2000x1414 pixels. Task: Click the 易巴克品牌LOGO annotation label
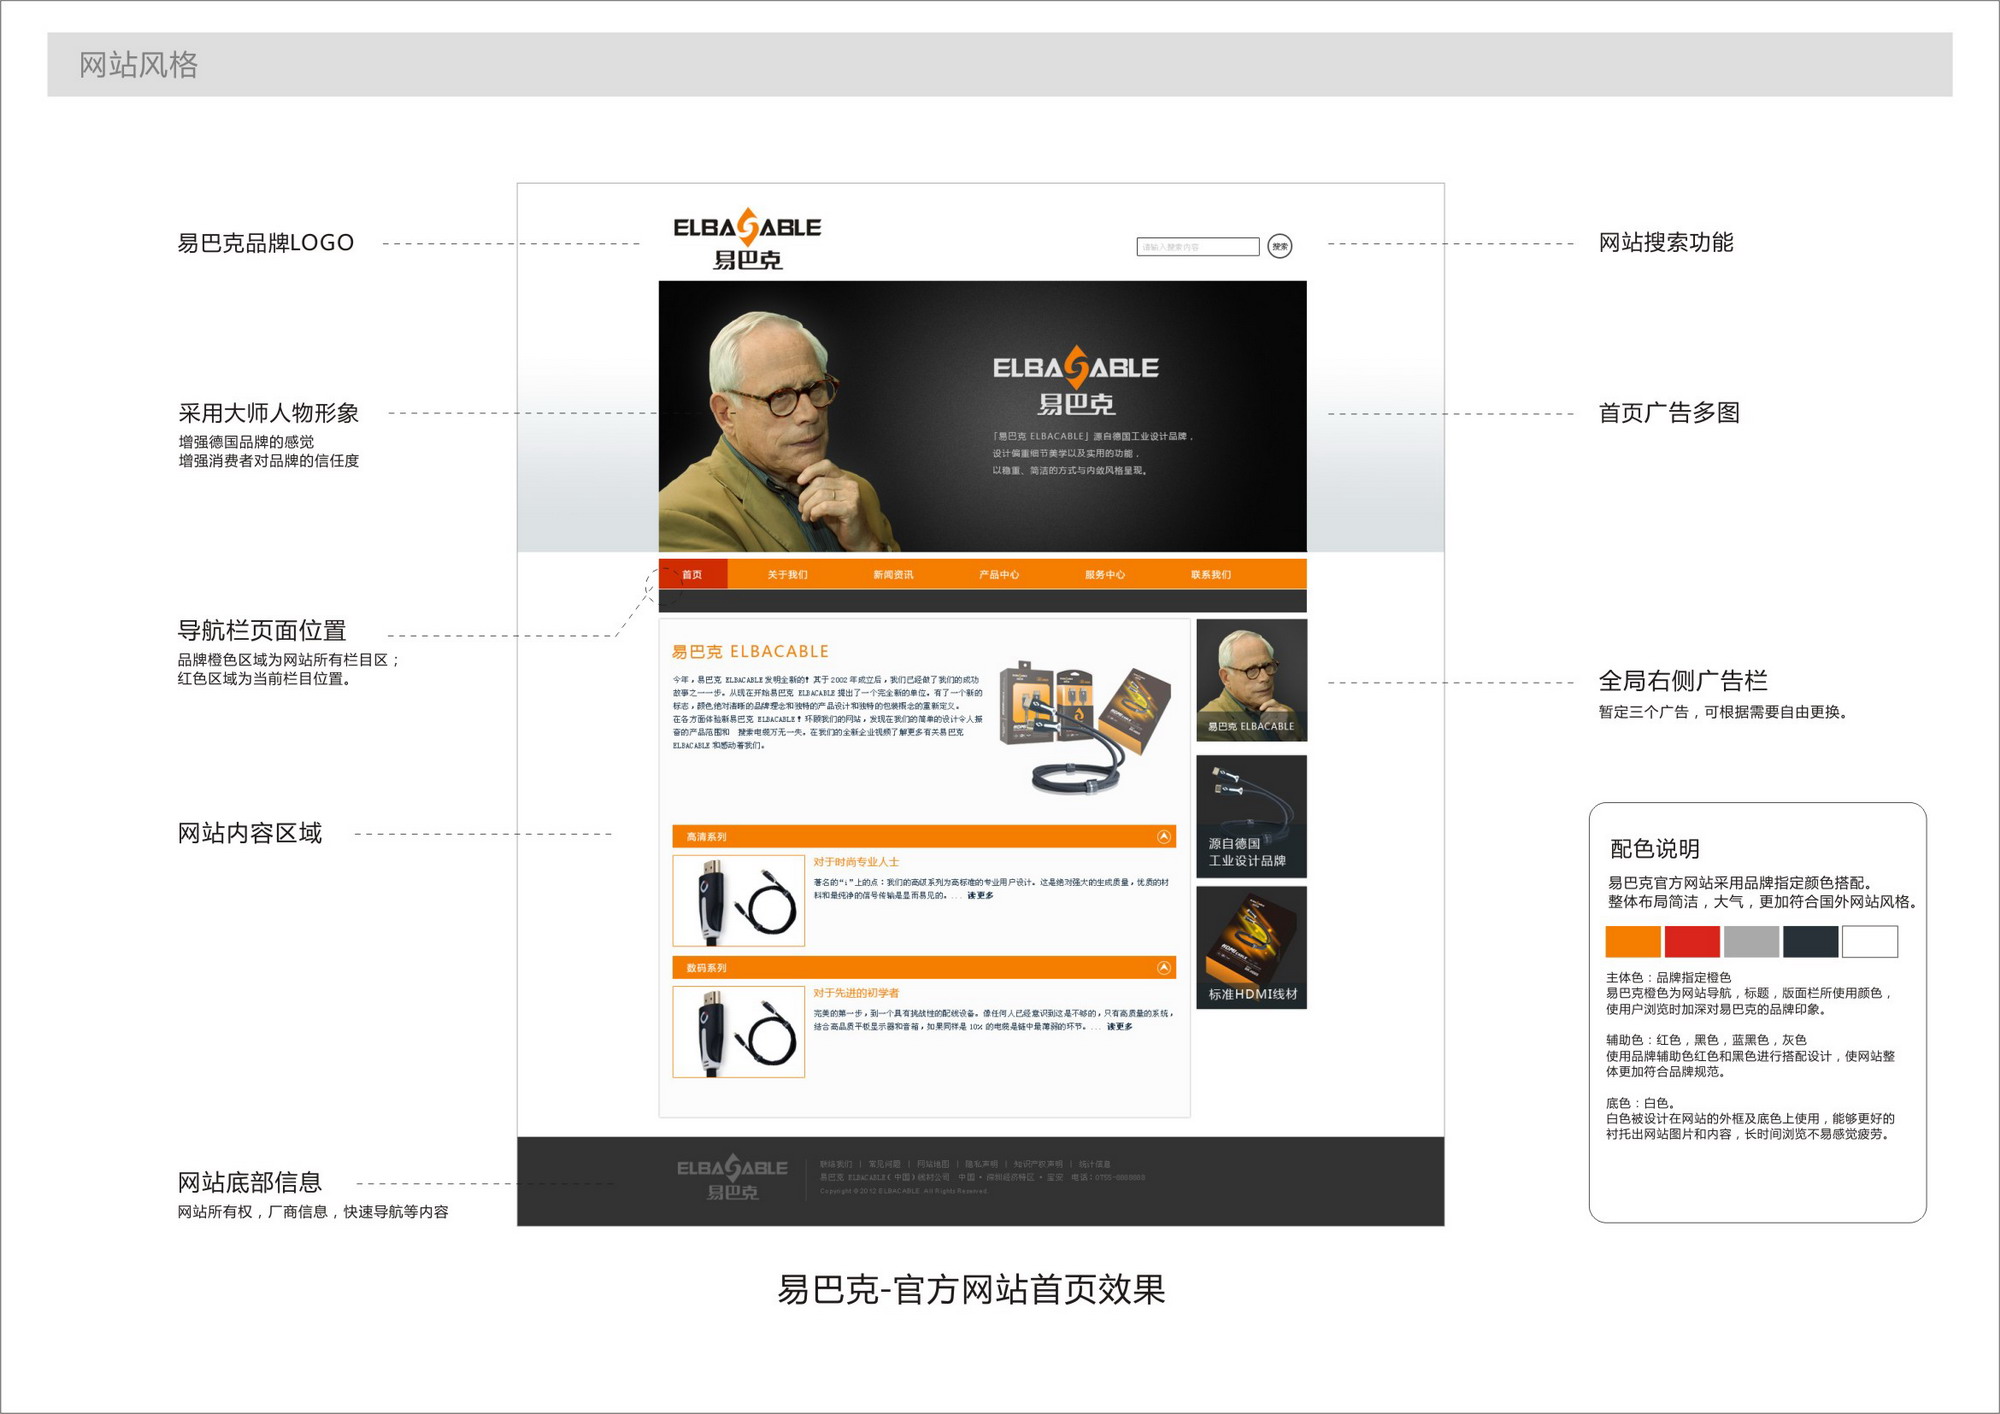pos(266,243)
